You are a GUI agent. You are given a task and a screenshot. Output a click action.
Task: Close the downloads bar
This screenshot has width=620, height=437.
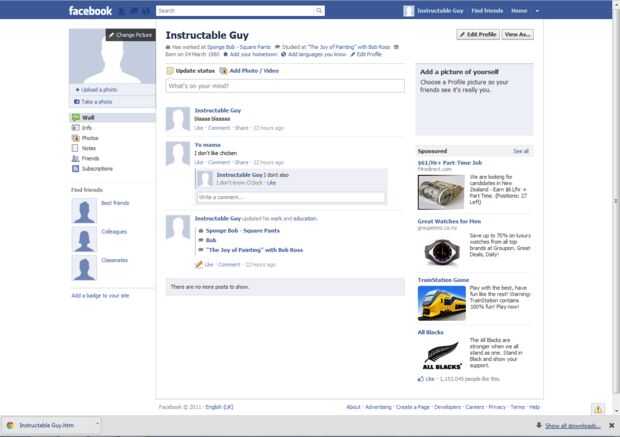tap(612, 426)
